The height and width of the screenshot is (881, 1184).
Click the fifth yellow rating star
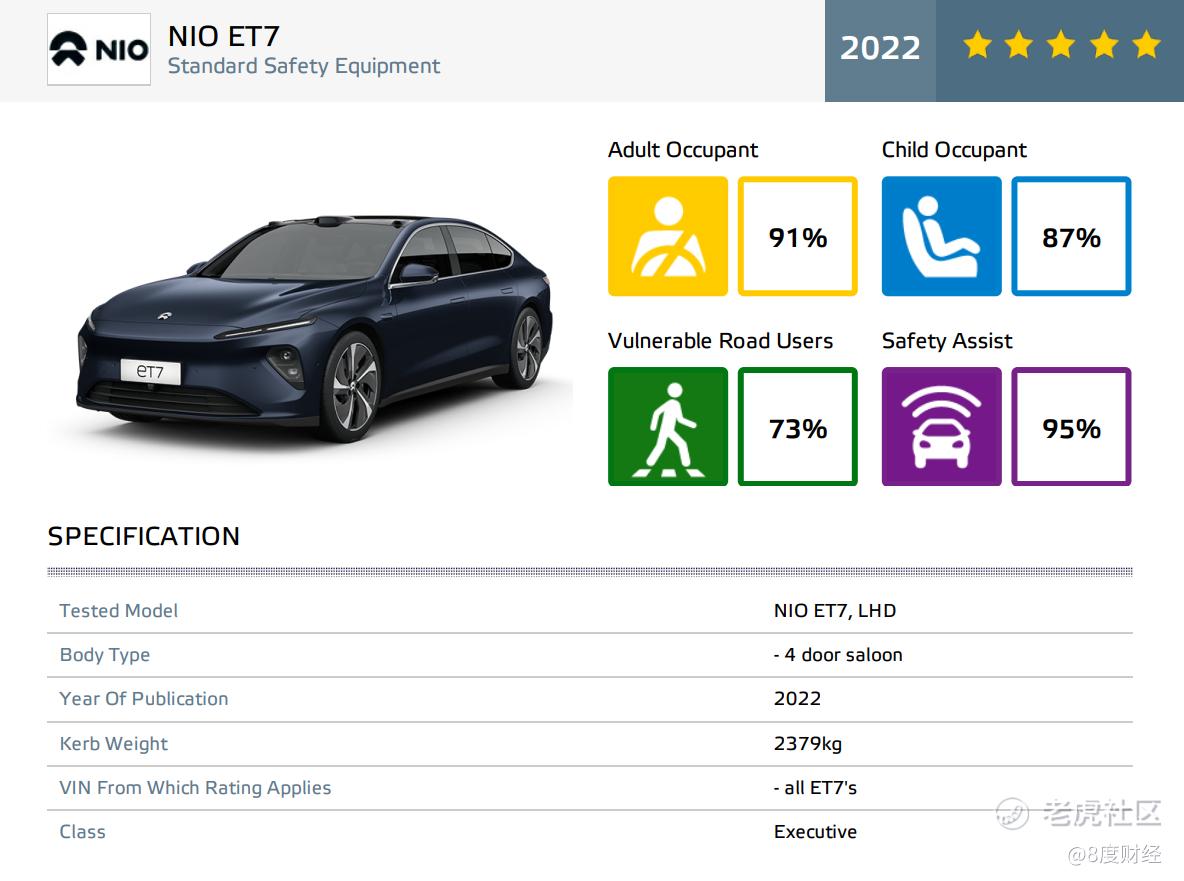[1146, 45]
